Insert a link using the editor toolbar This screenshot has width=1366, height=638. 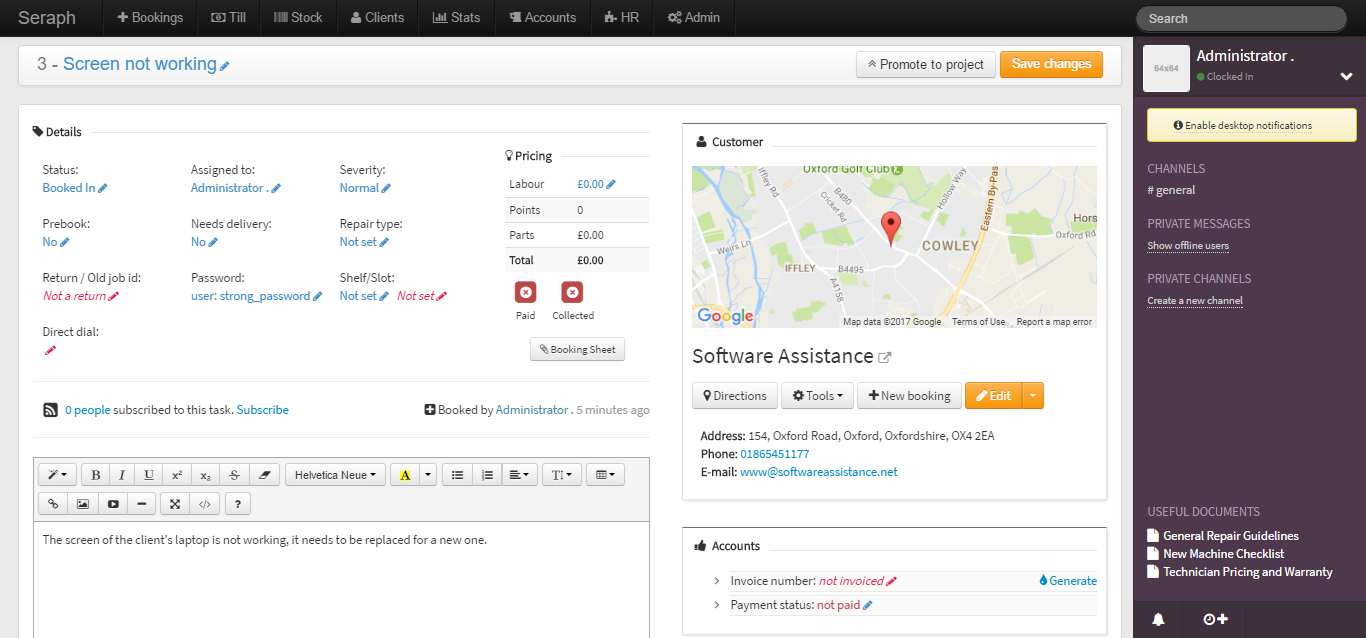pos(53,504)
